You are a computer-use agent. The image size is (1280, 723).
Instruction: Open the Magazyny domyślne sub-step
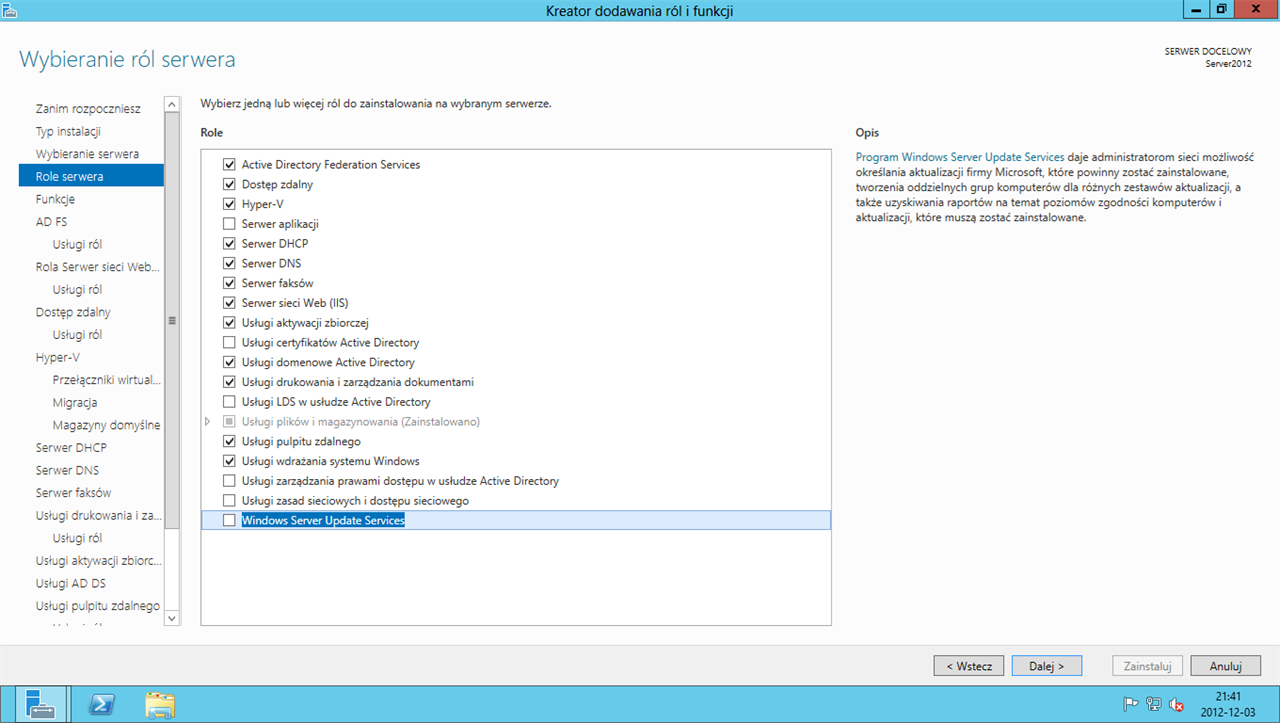click(106, 425)
